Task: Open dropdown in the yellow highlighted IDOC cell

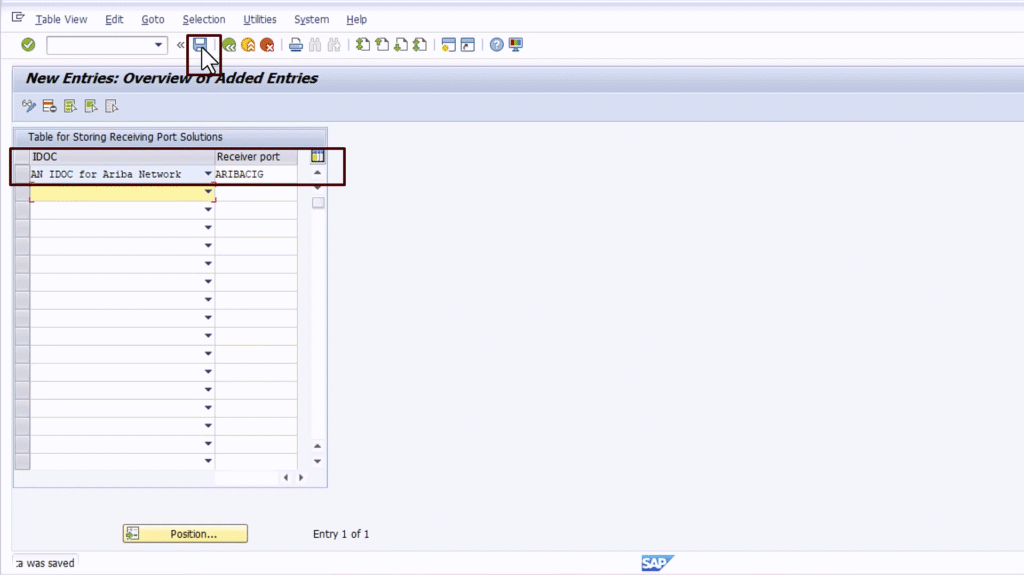Action: (208, 192)
